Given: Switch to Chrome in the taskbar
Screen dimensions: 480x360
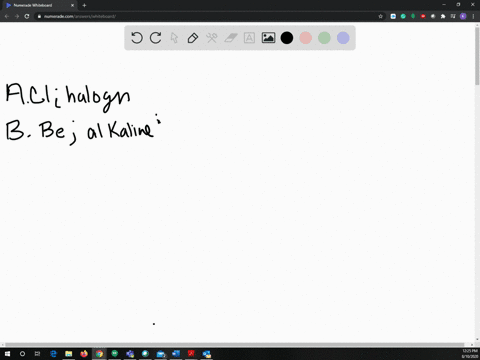Looking at the screenshot, I should [x=99, y=354].
